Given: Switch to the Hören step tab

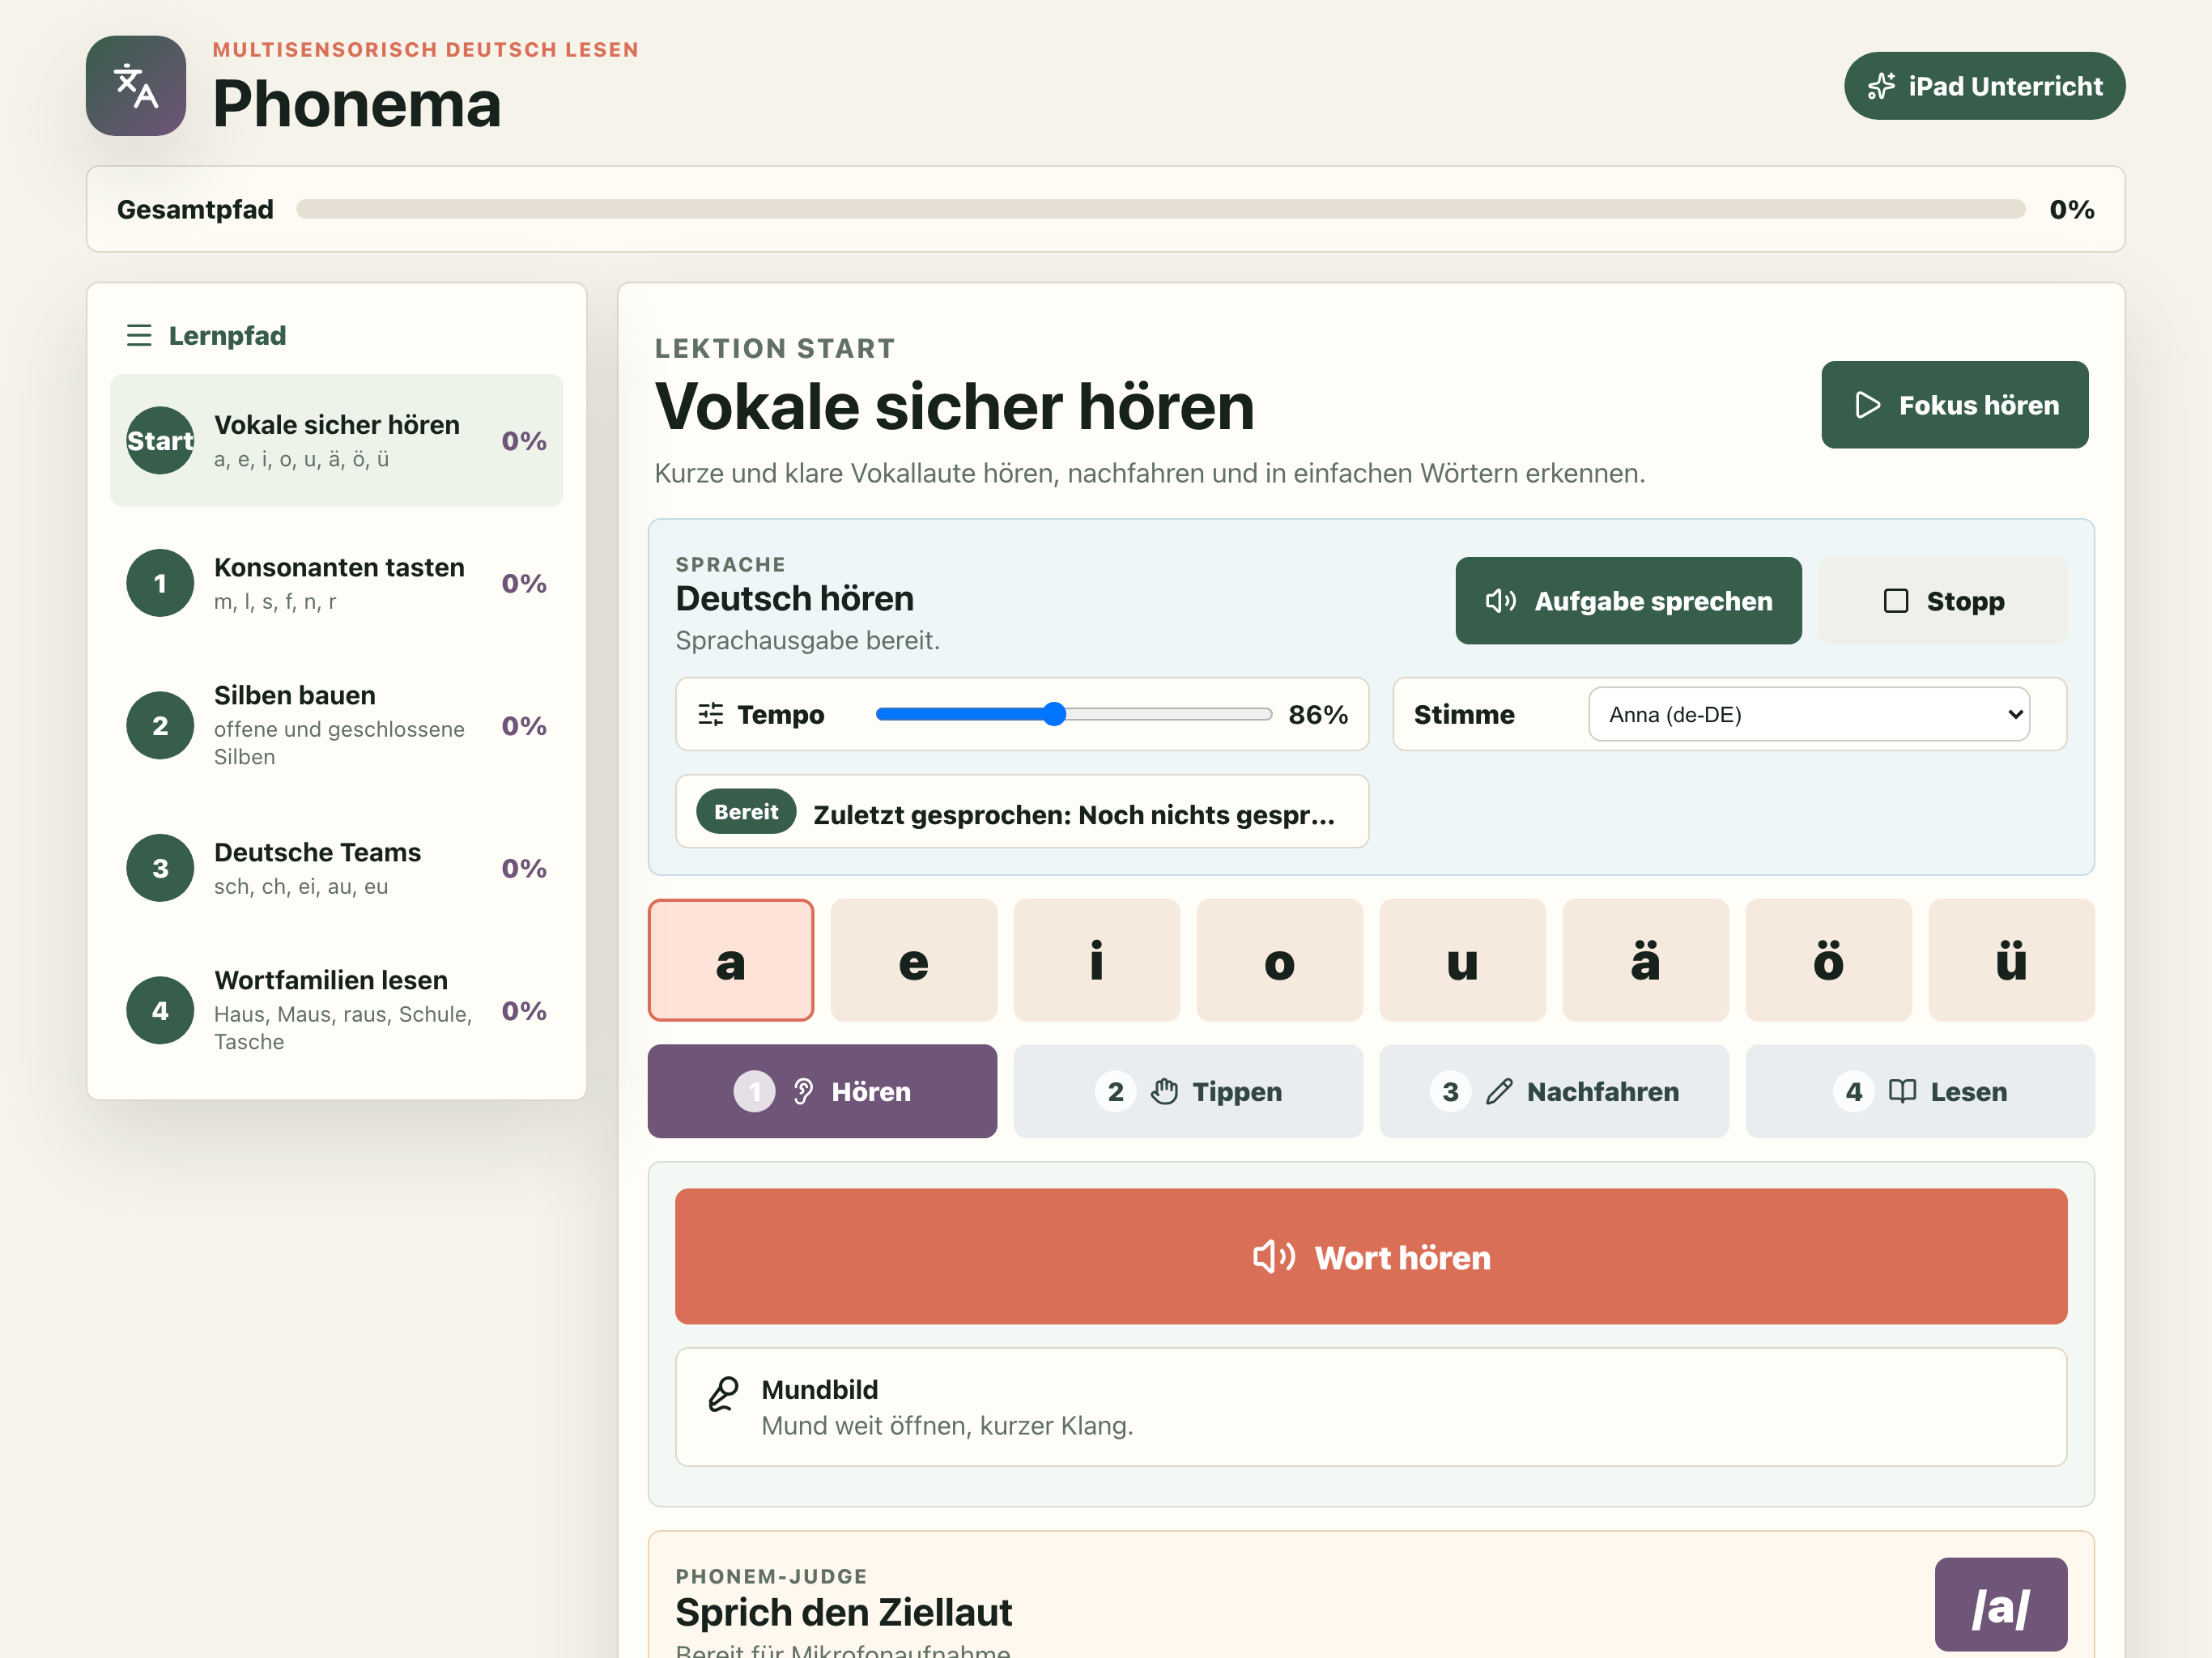Looking at the screenshot, I should [822, 1091].
